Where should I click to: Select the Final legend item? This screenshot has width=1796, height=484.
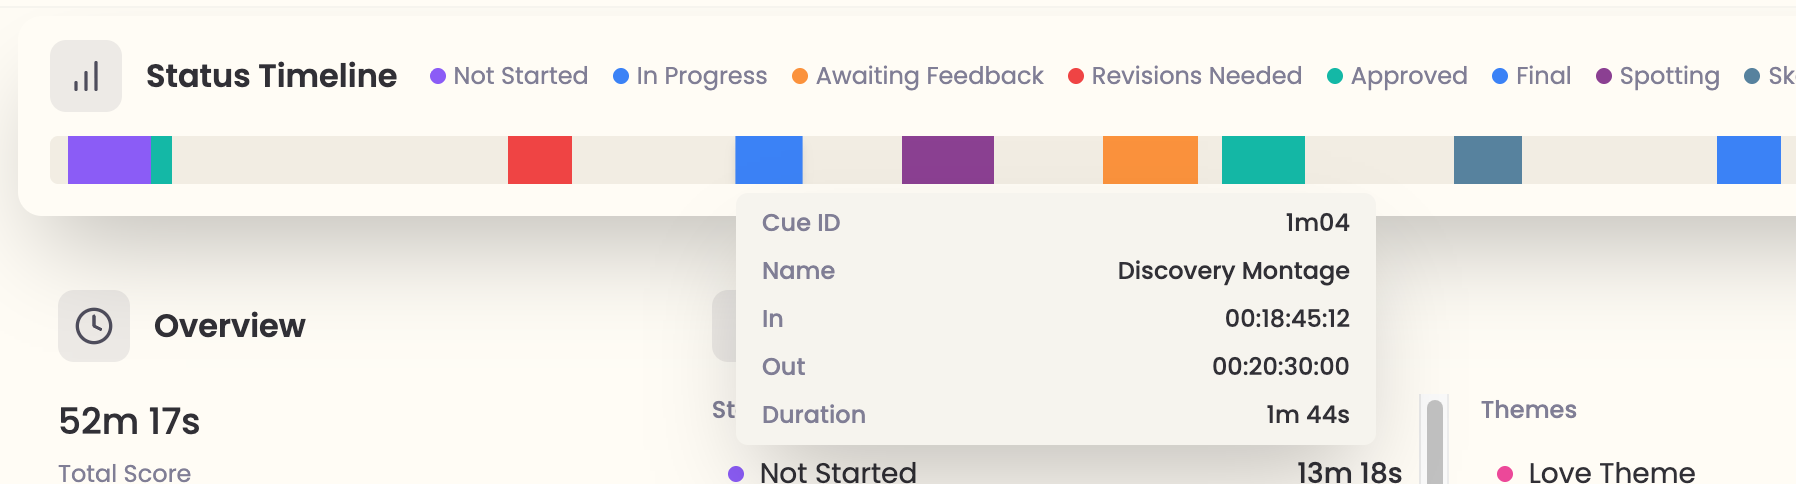point(1531,76)
